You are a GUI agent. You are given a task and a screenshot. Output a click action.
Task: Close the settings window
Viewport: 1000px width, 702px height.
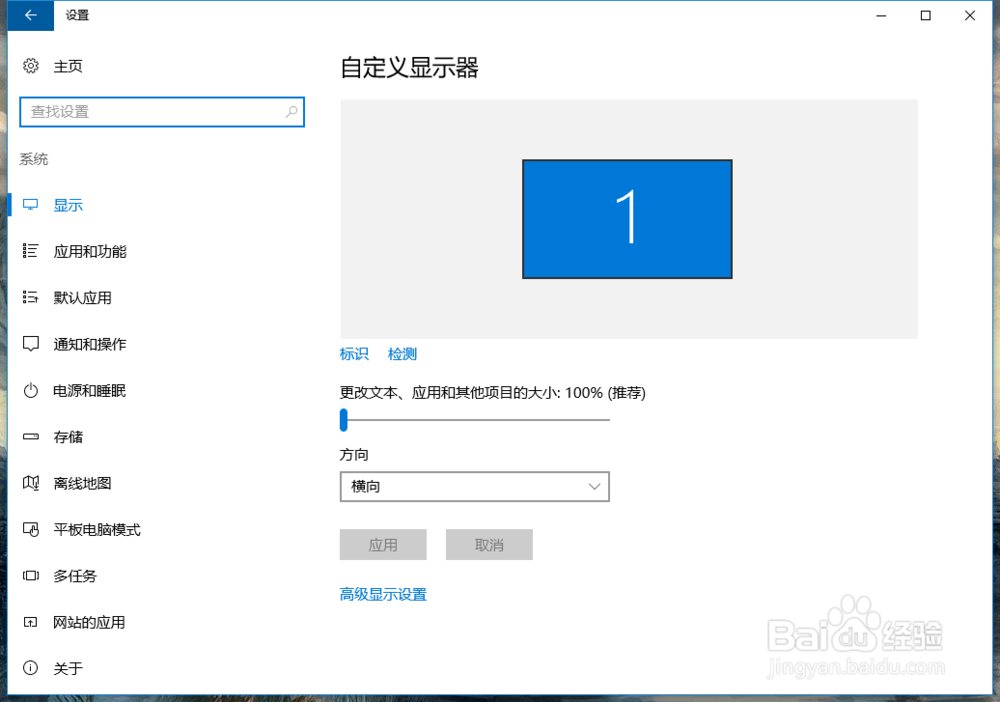[x=970, y=15]
